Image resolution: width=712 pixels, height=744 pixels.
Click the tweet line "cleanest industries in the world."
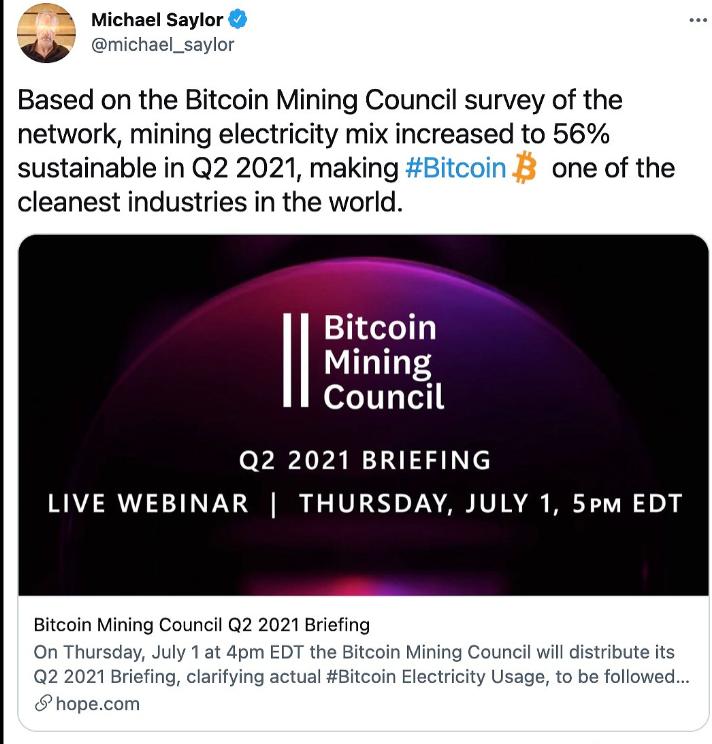point(209,201)
